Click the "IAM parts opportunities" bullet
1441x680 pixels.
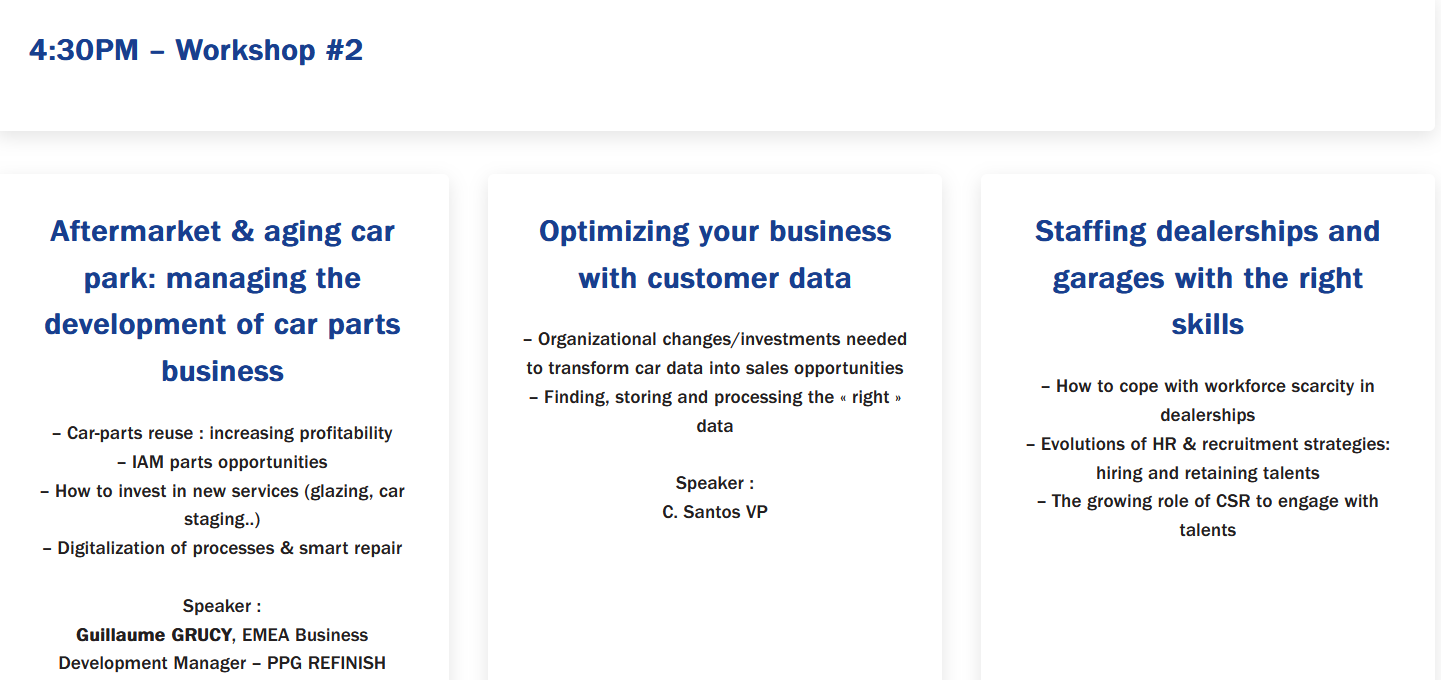(x=222, y=462)
